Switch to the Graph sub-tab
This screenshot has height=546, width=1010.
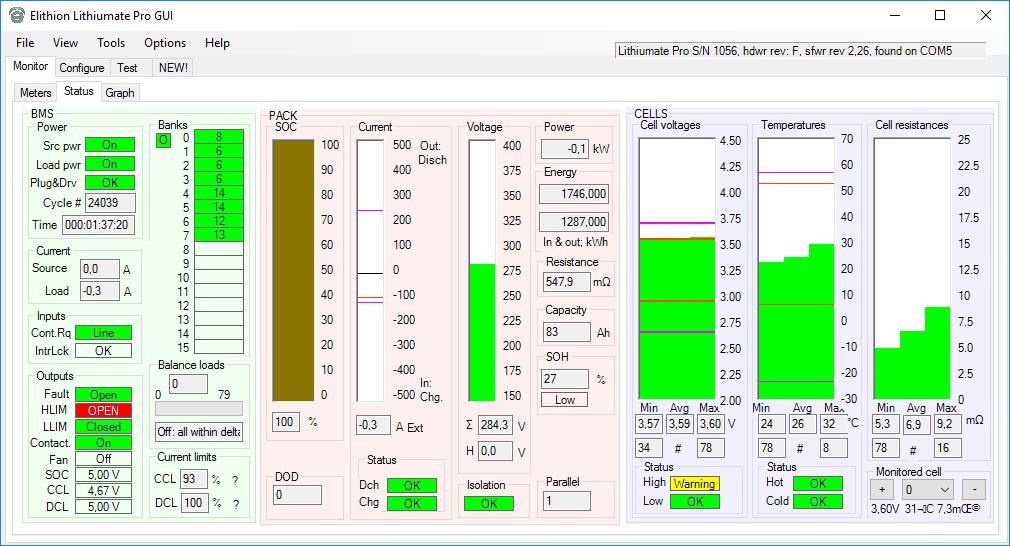120,93
